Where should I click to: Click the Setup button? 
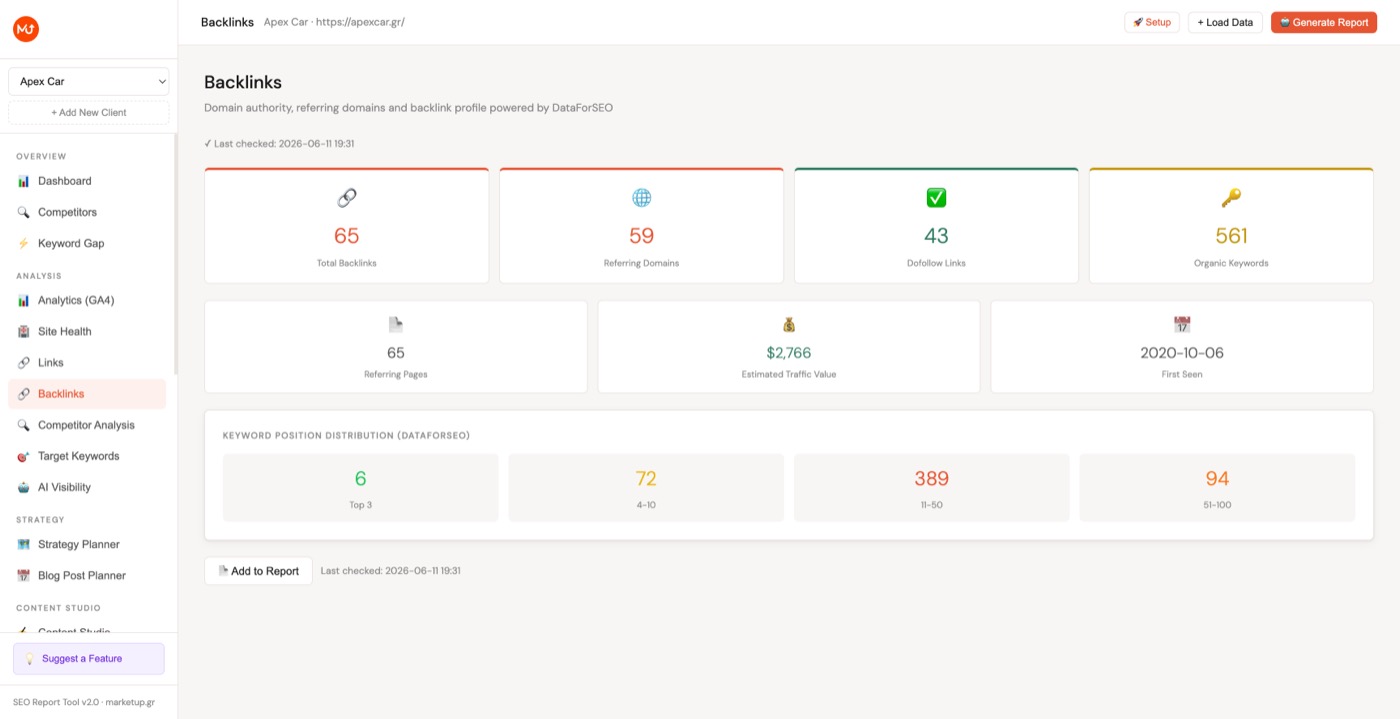(x=1152, y=22)
